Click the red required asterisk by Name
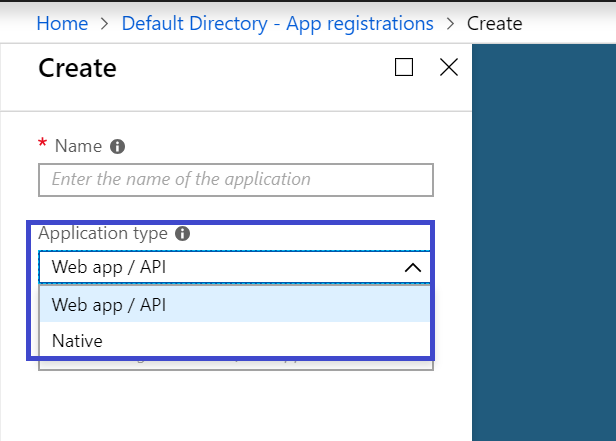 click(43, 145)
